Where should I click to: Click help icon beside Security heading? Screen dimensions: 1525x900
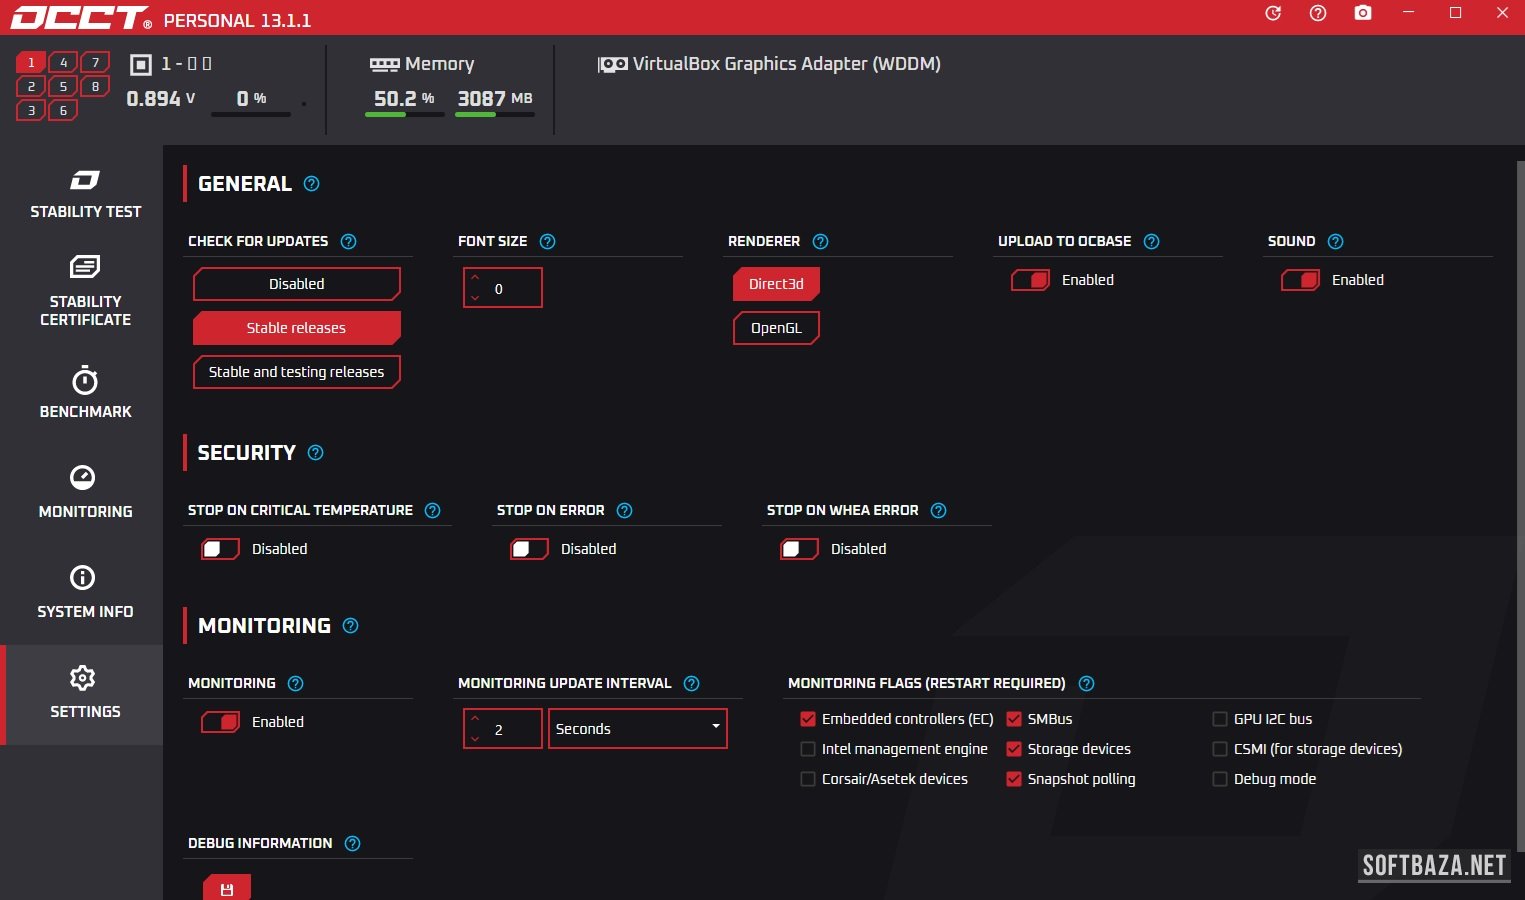coord(315,453)
